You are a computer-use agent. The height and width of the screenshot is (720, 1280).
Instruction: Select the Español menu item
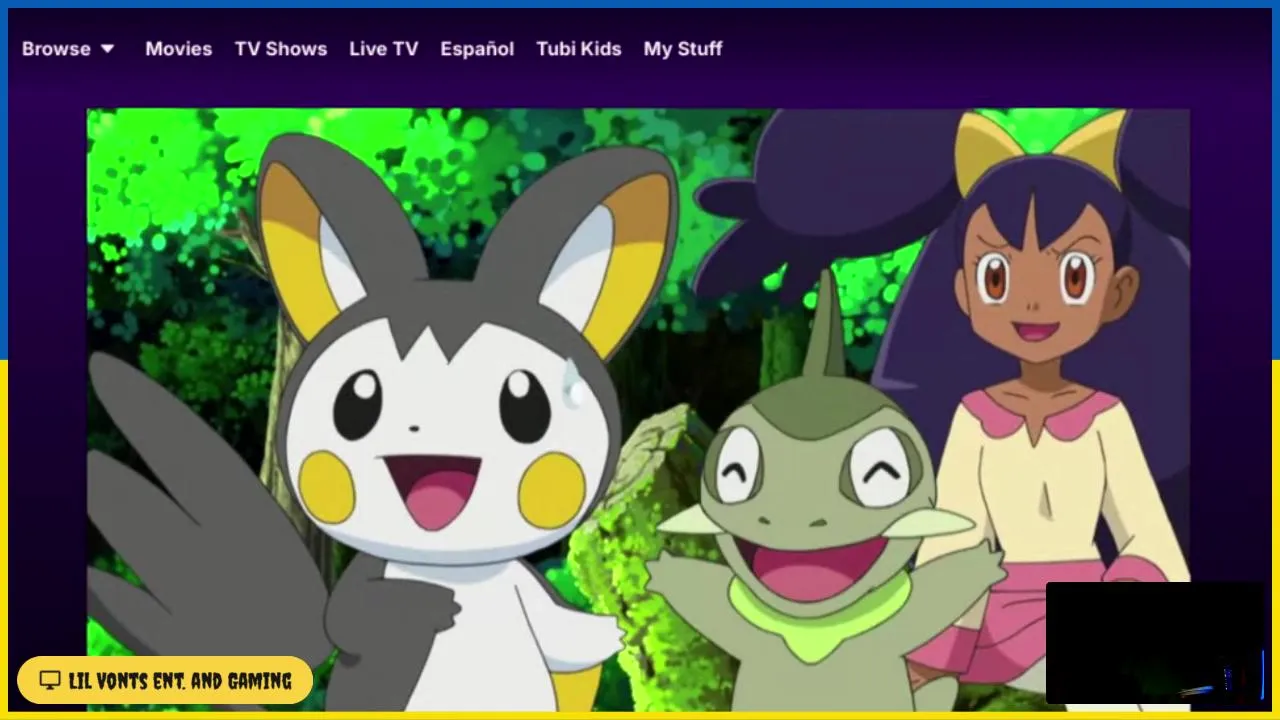point(477,48)
